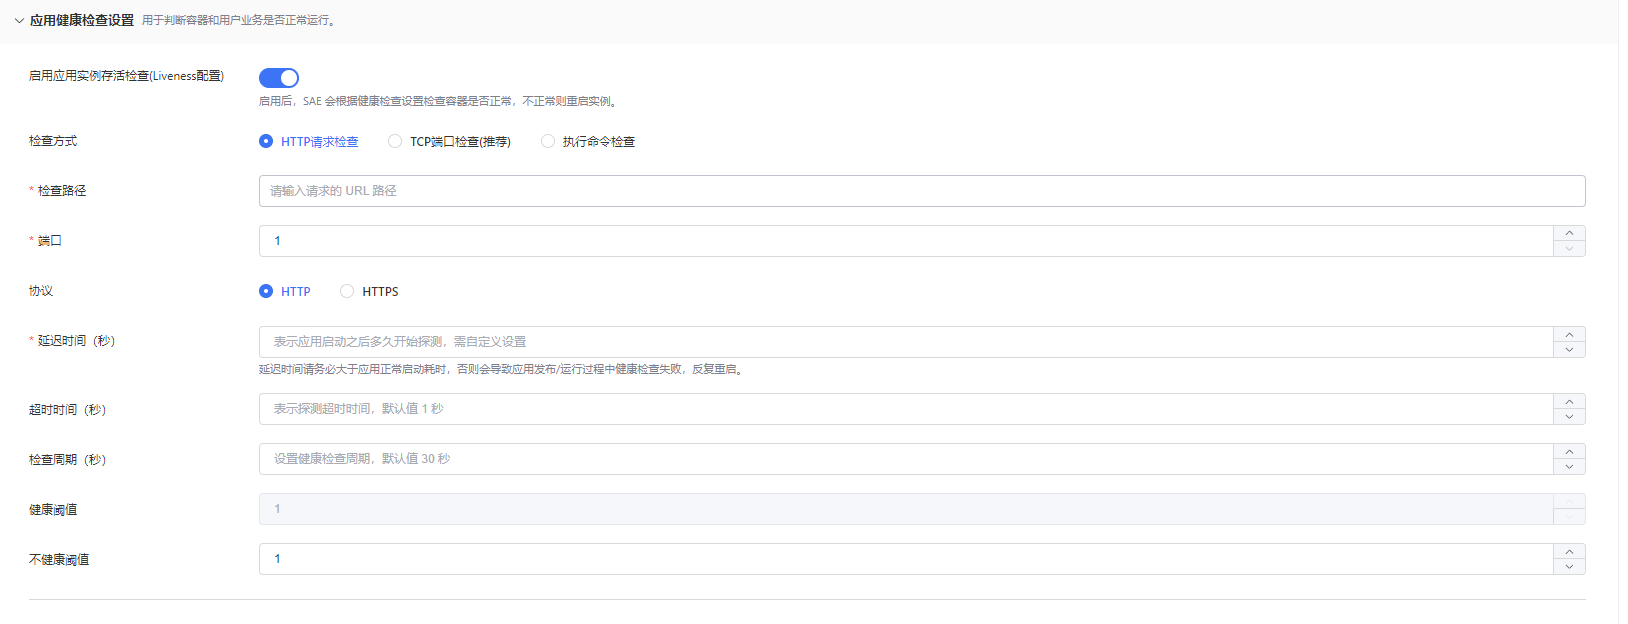This screenshot has width=1628, height=624.
Task: Decrease 延迟时间 using the down arrow
Action: coord(1569,350)
